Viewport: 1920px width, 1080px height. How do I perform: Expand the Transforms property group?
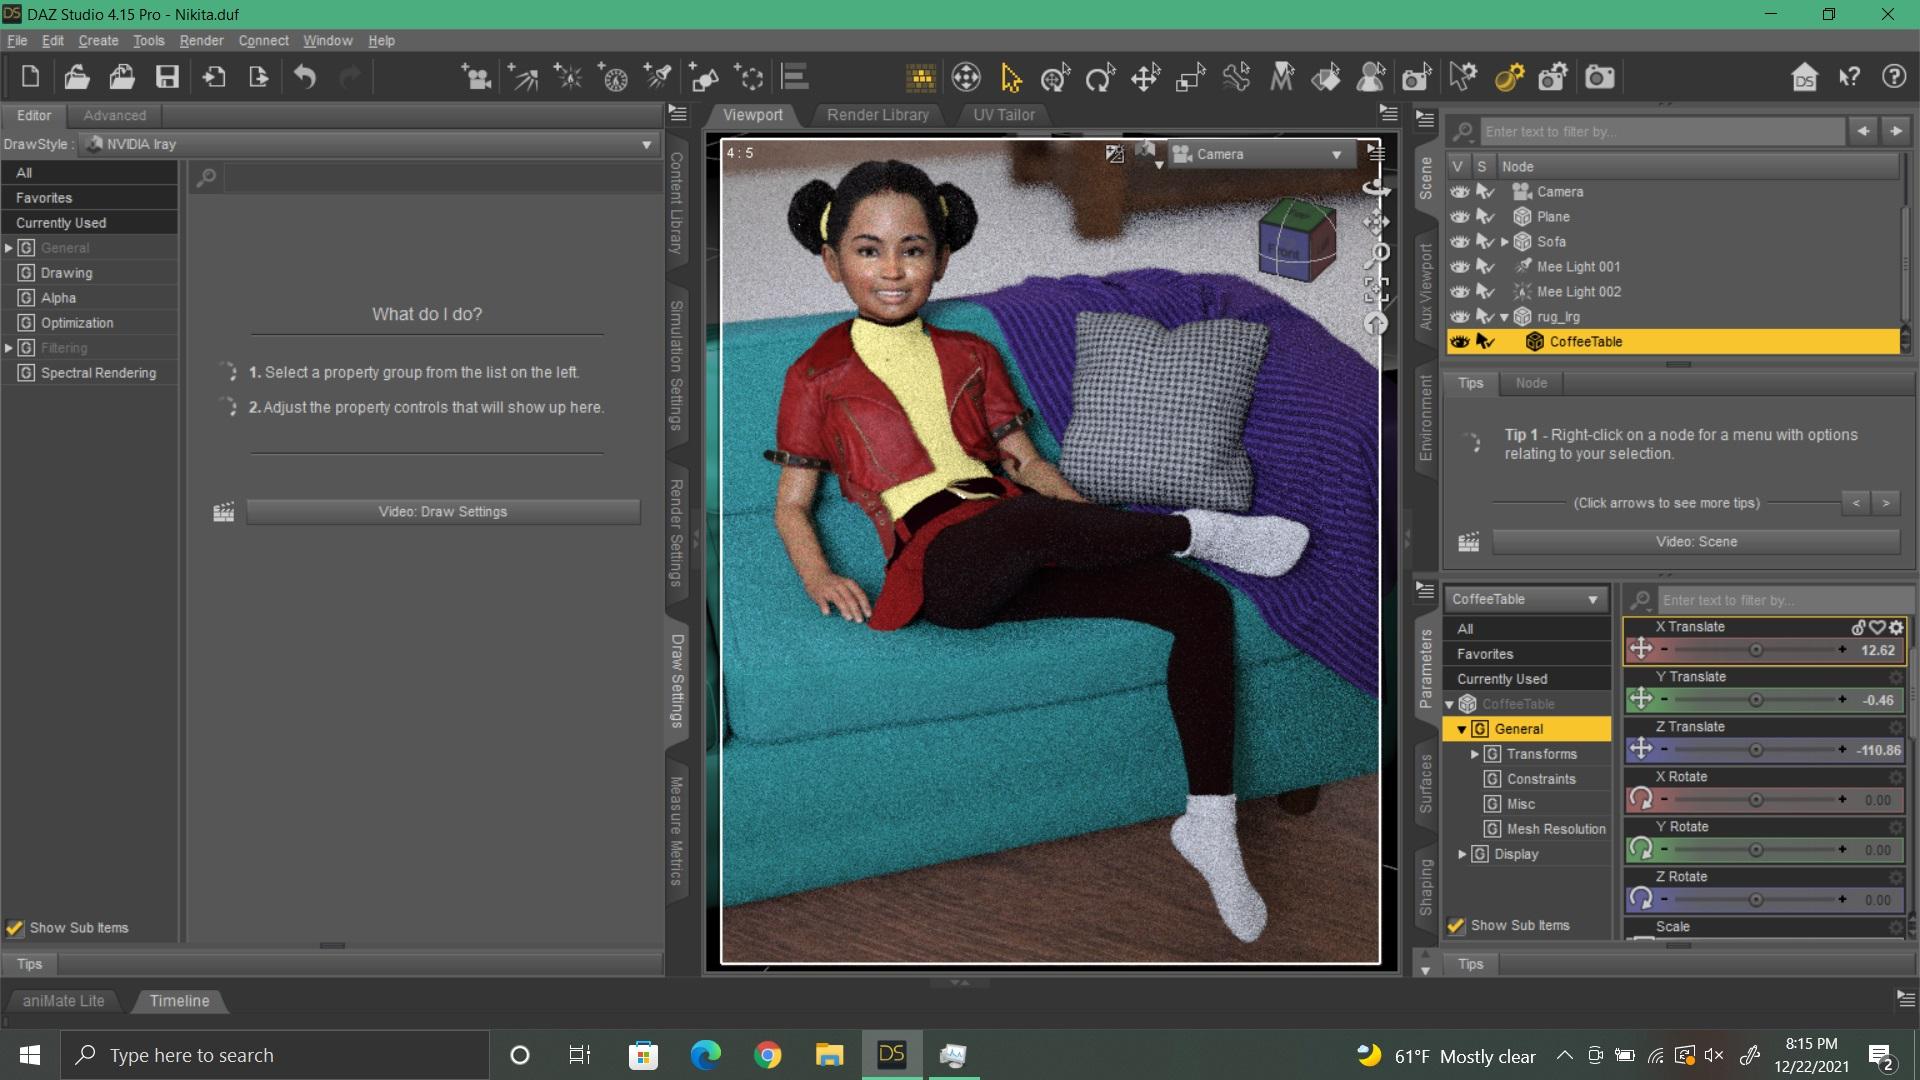1475,754
